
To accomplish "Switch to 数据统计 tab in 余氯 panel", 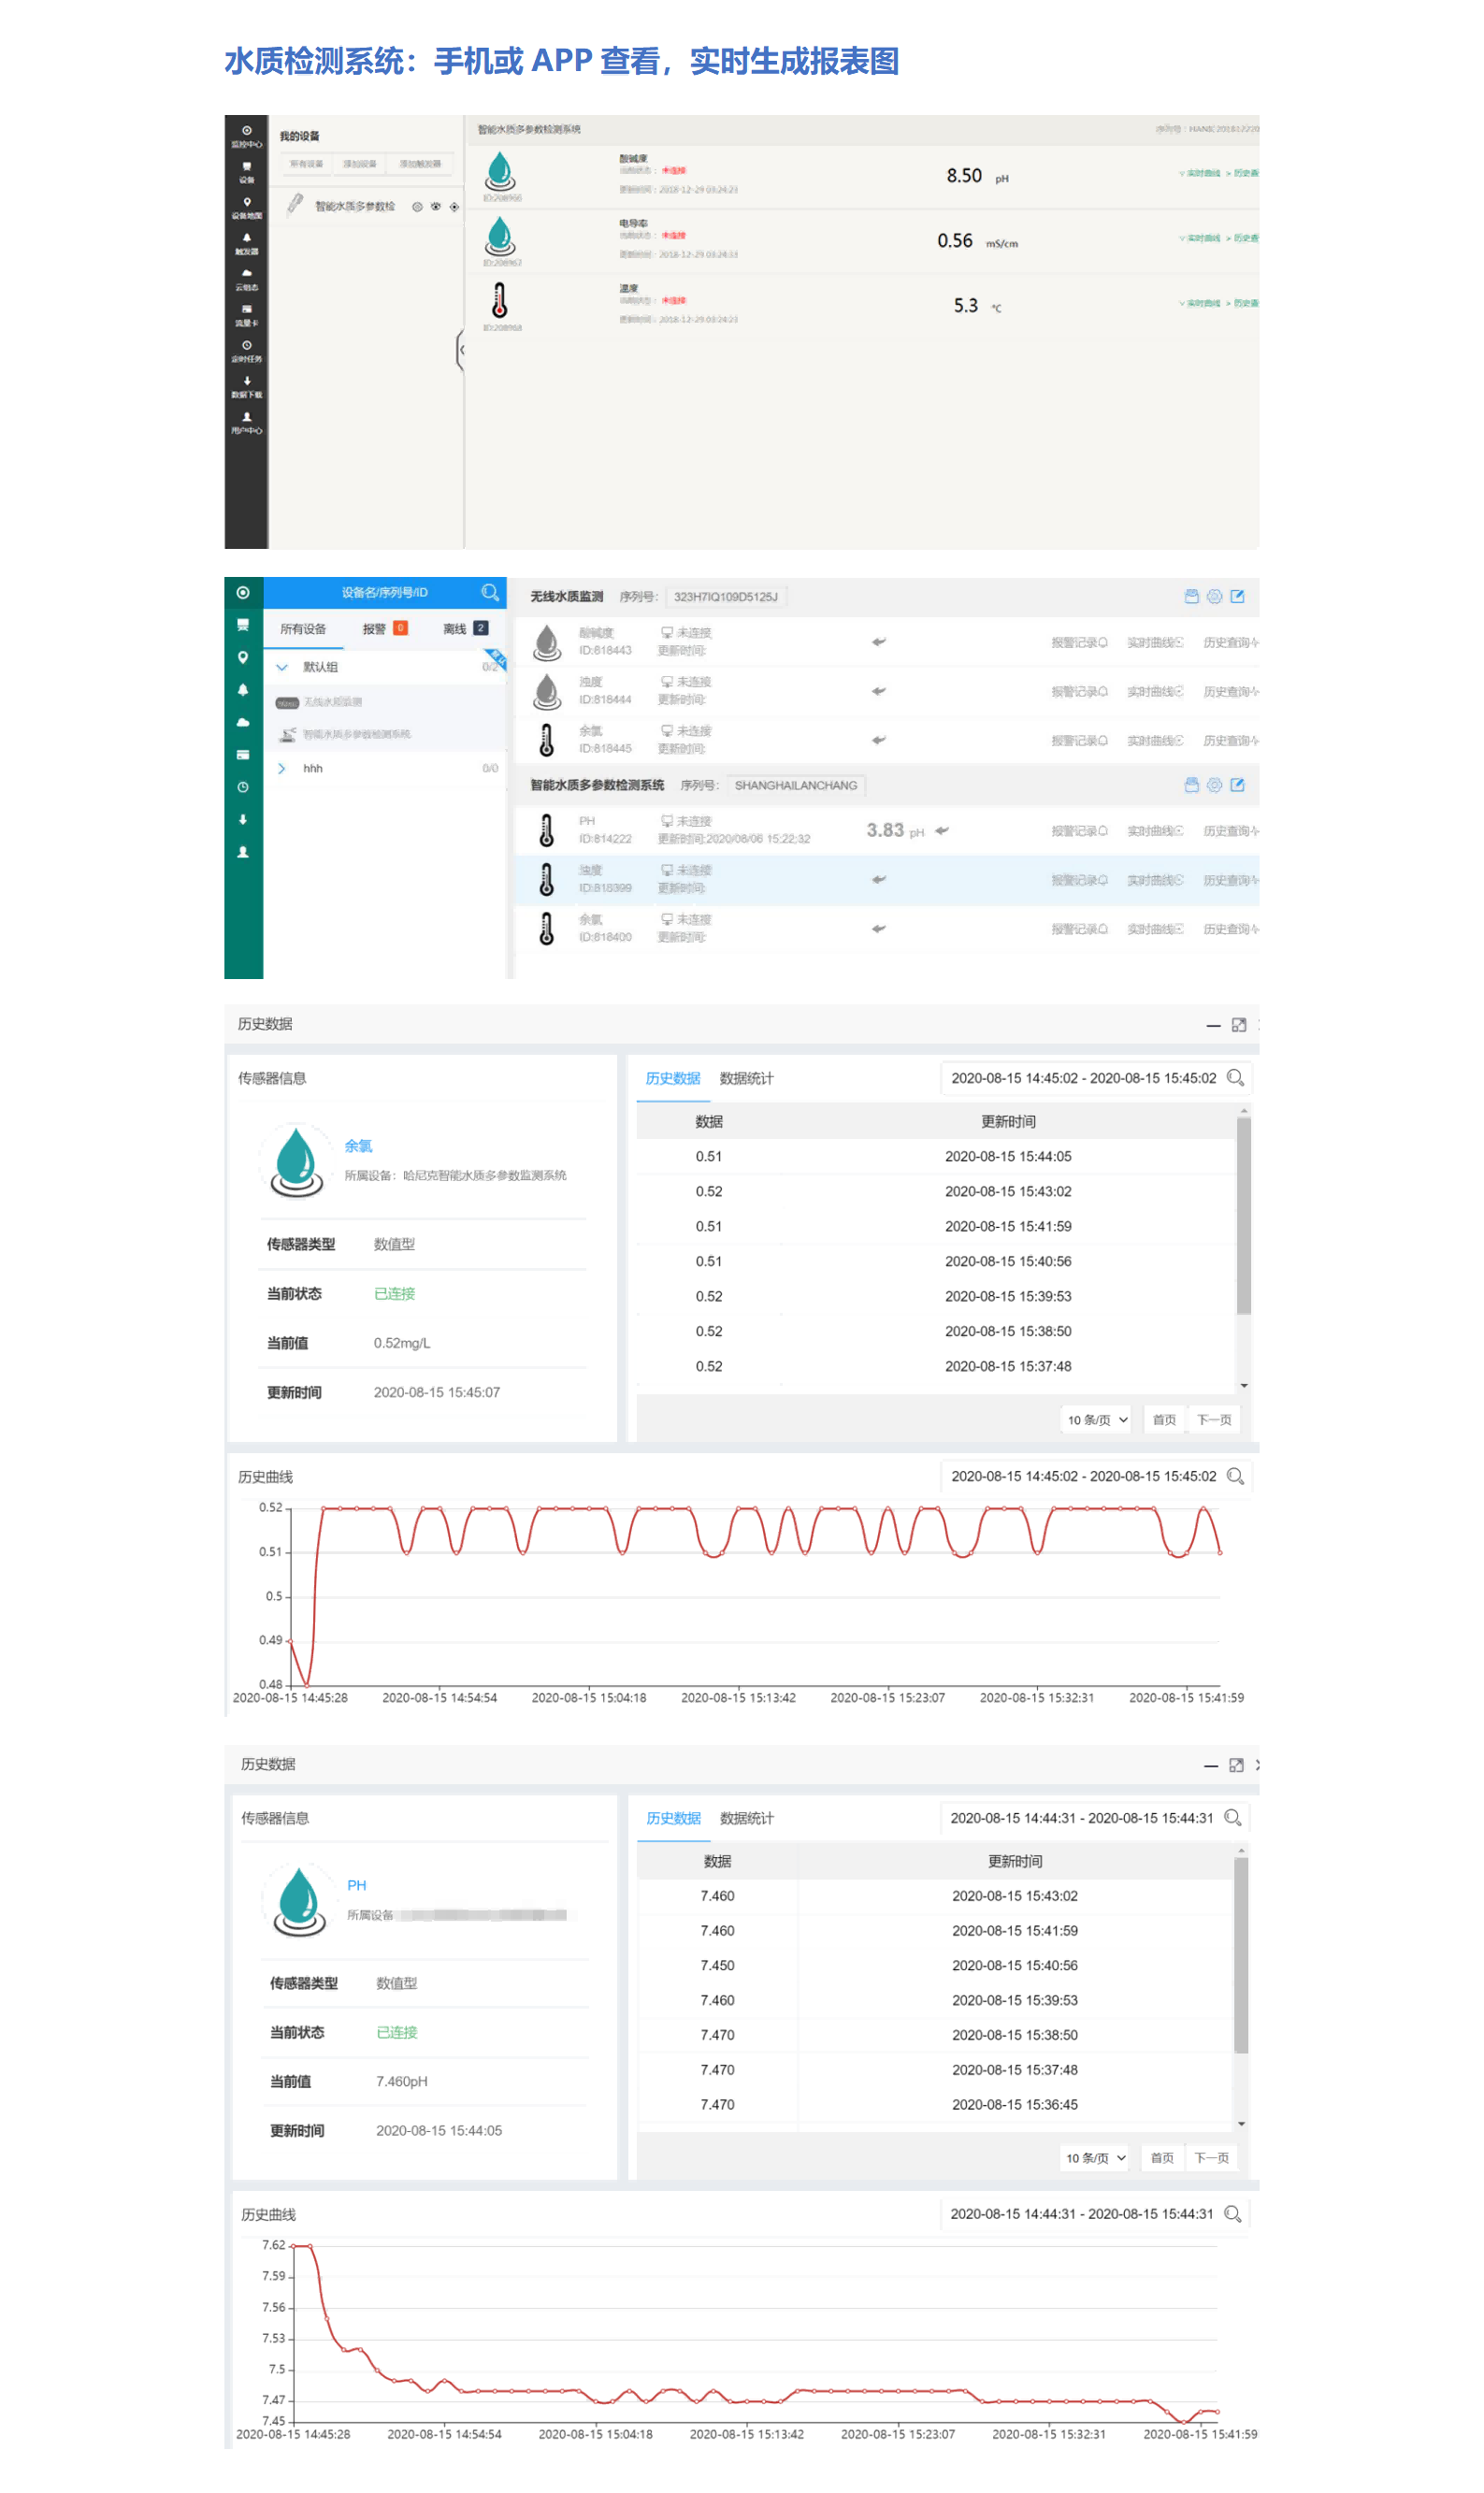I will (x=746, y=1078).
